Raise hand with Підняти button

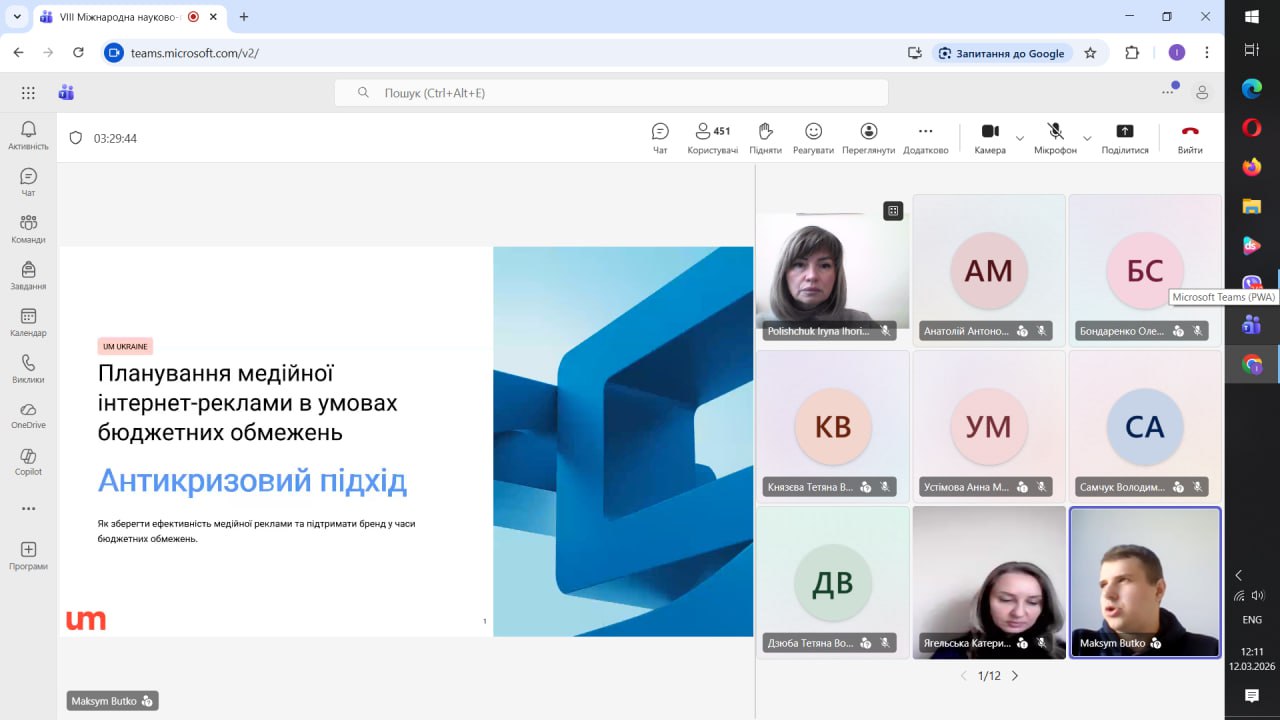(765, 138)
